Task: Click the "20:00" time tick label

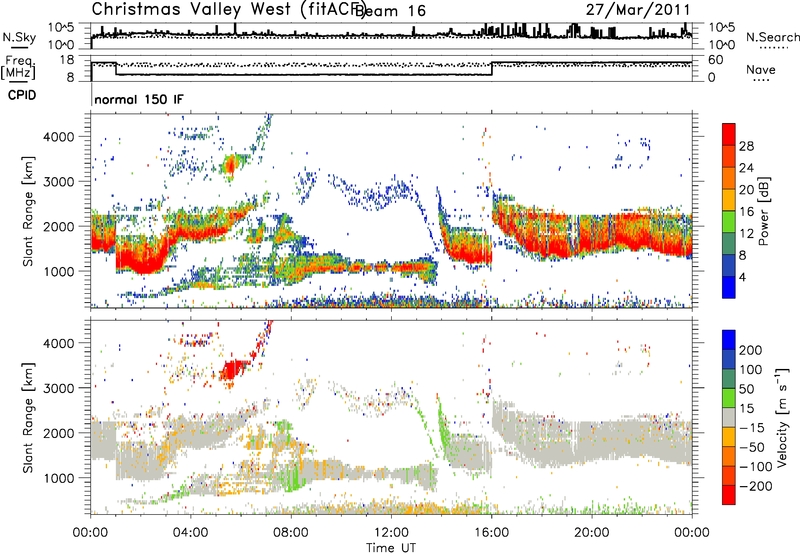Action: (x=591, y=533)
